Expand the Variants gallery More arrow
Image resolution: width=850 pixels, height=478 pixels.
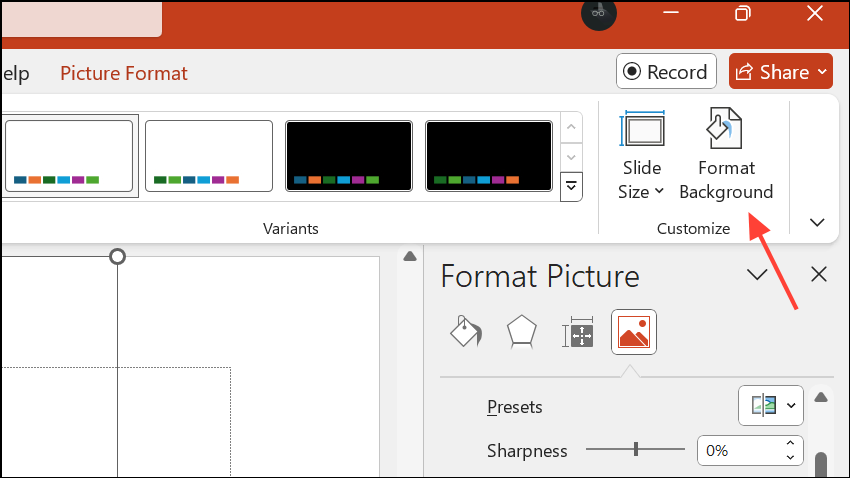click(x=571, y=186)
